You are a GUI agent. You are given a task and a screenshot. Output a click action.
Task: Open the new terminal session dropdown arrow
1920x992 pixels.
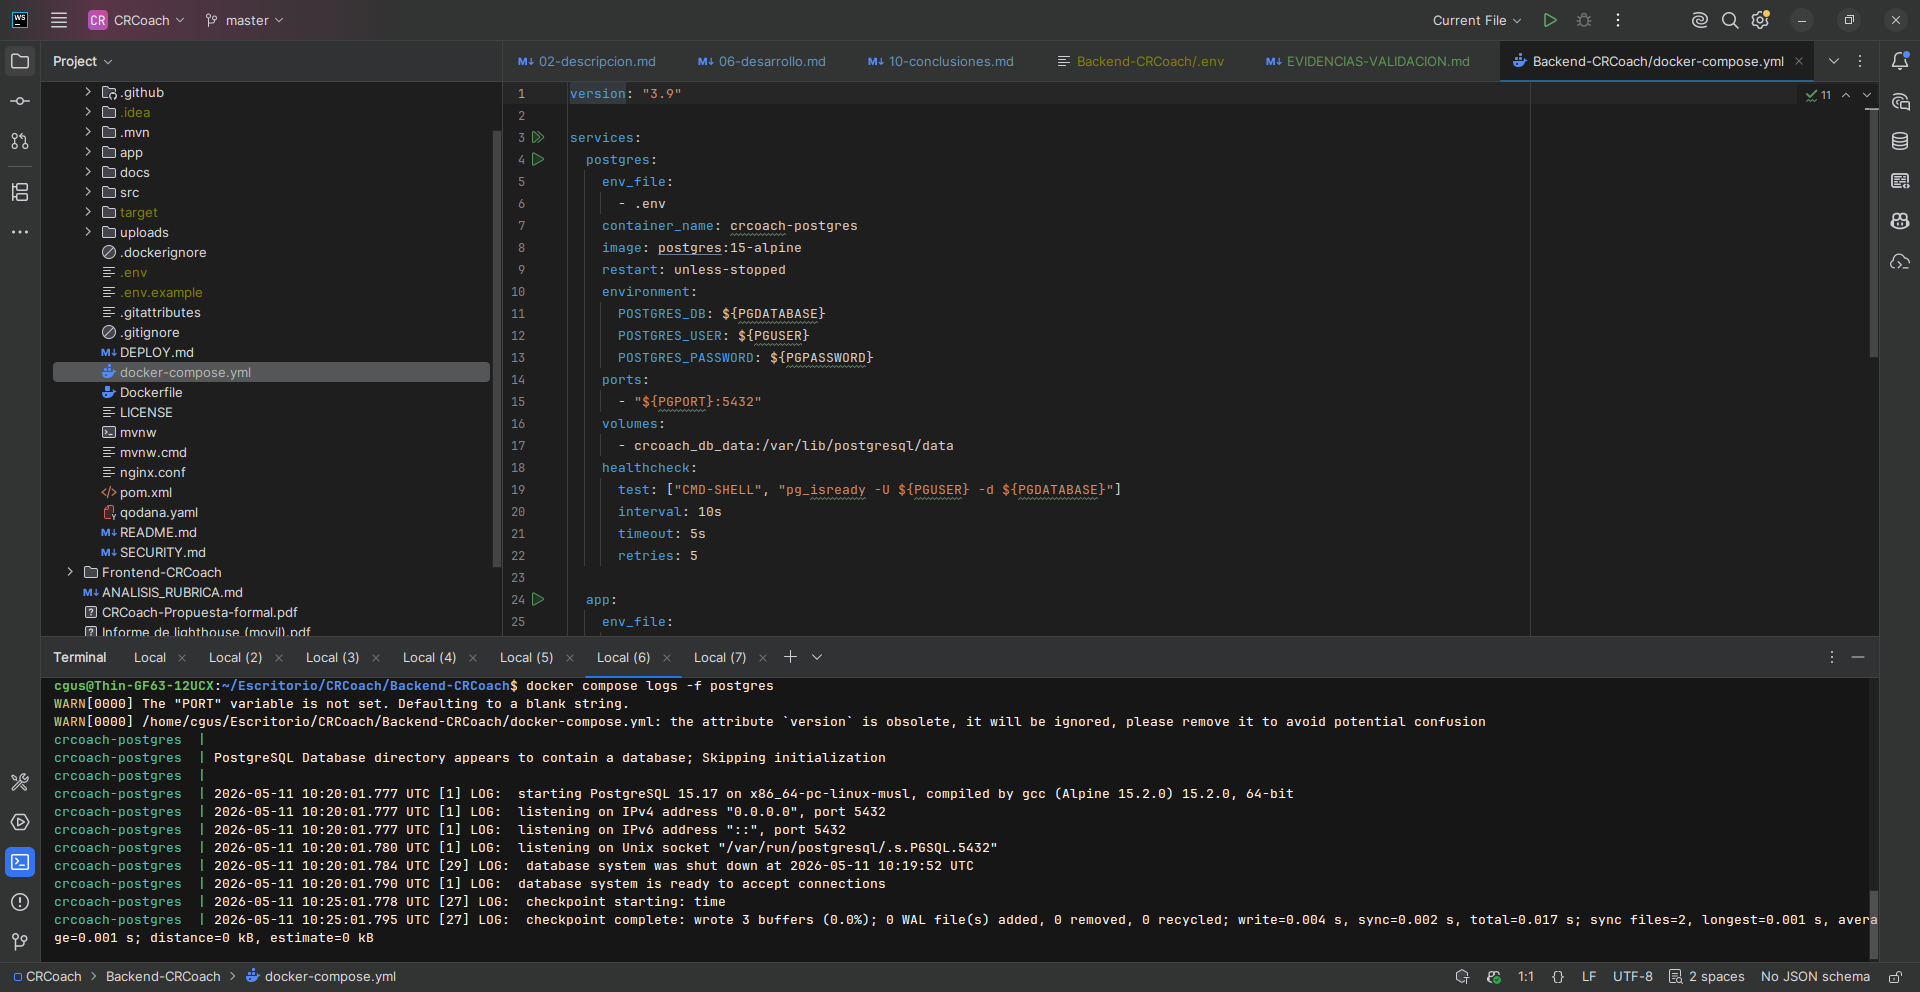coord(817,657)
